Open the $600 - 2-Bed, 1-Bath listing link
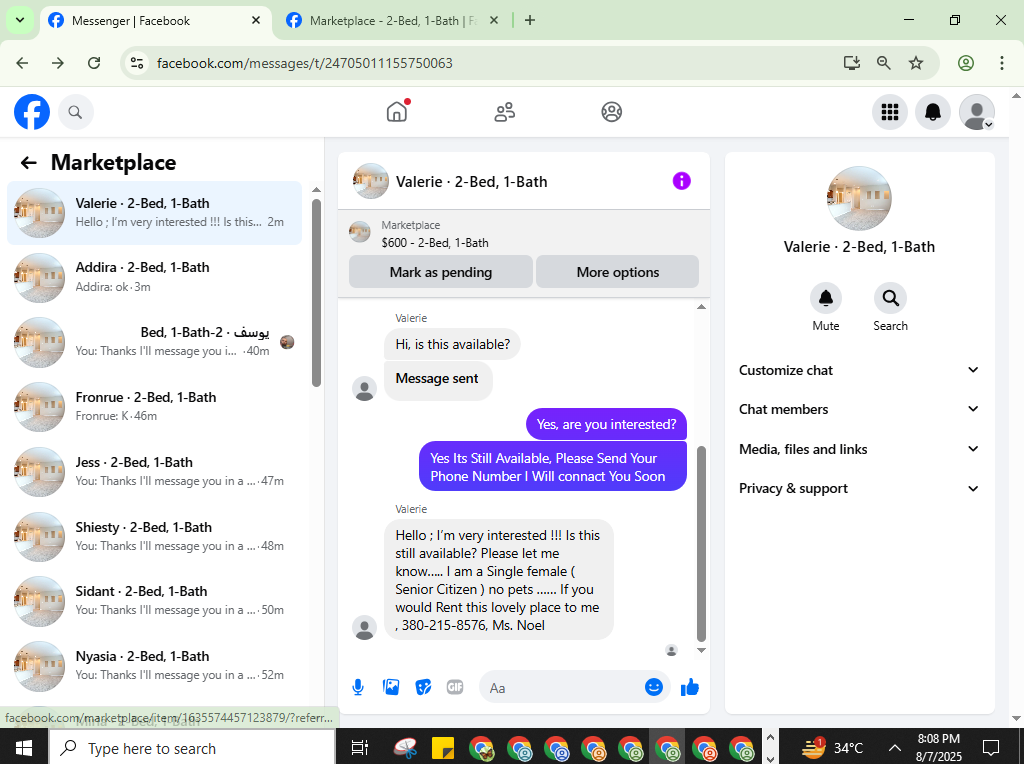Viewport: 1024px width, 764px height. [x=435, y=243]
